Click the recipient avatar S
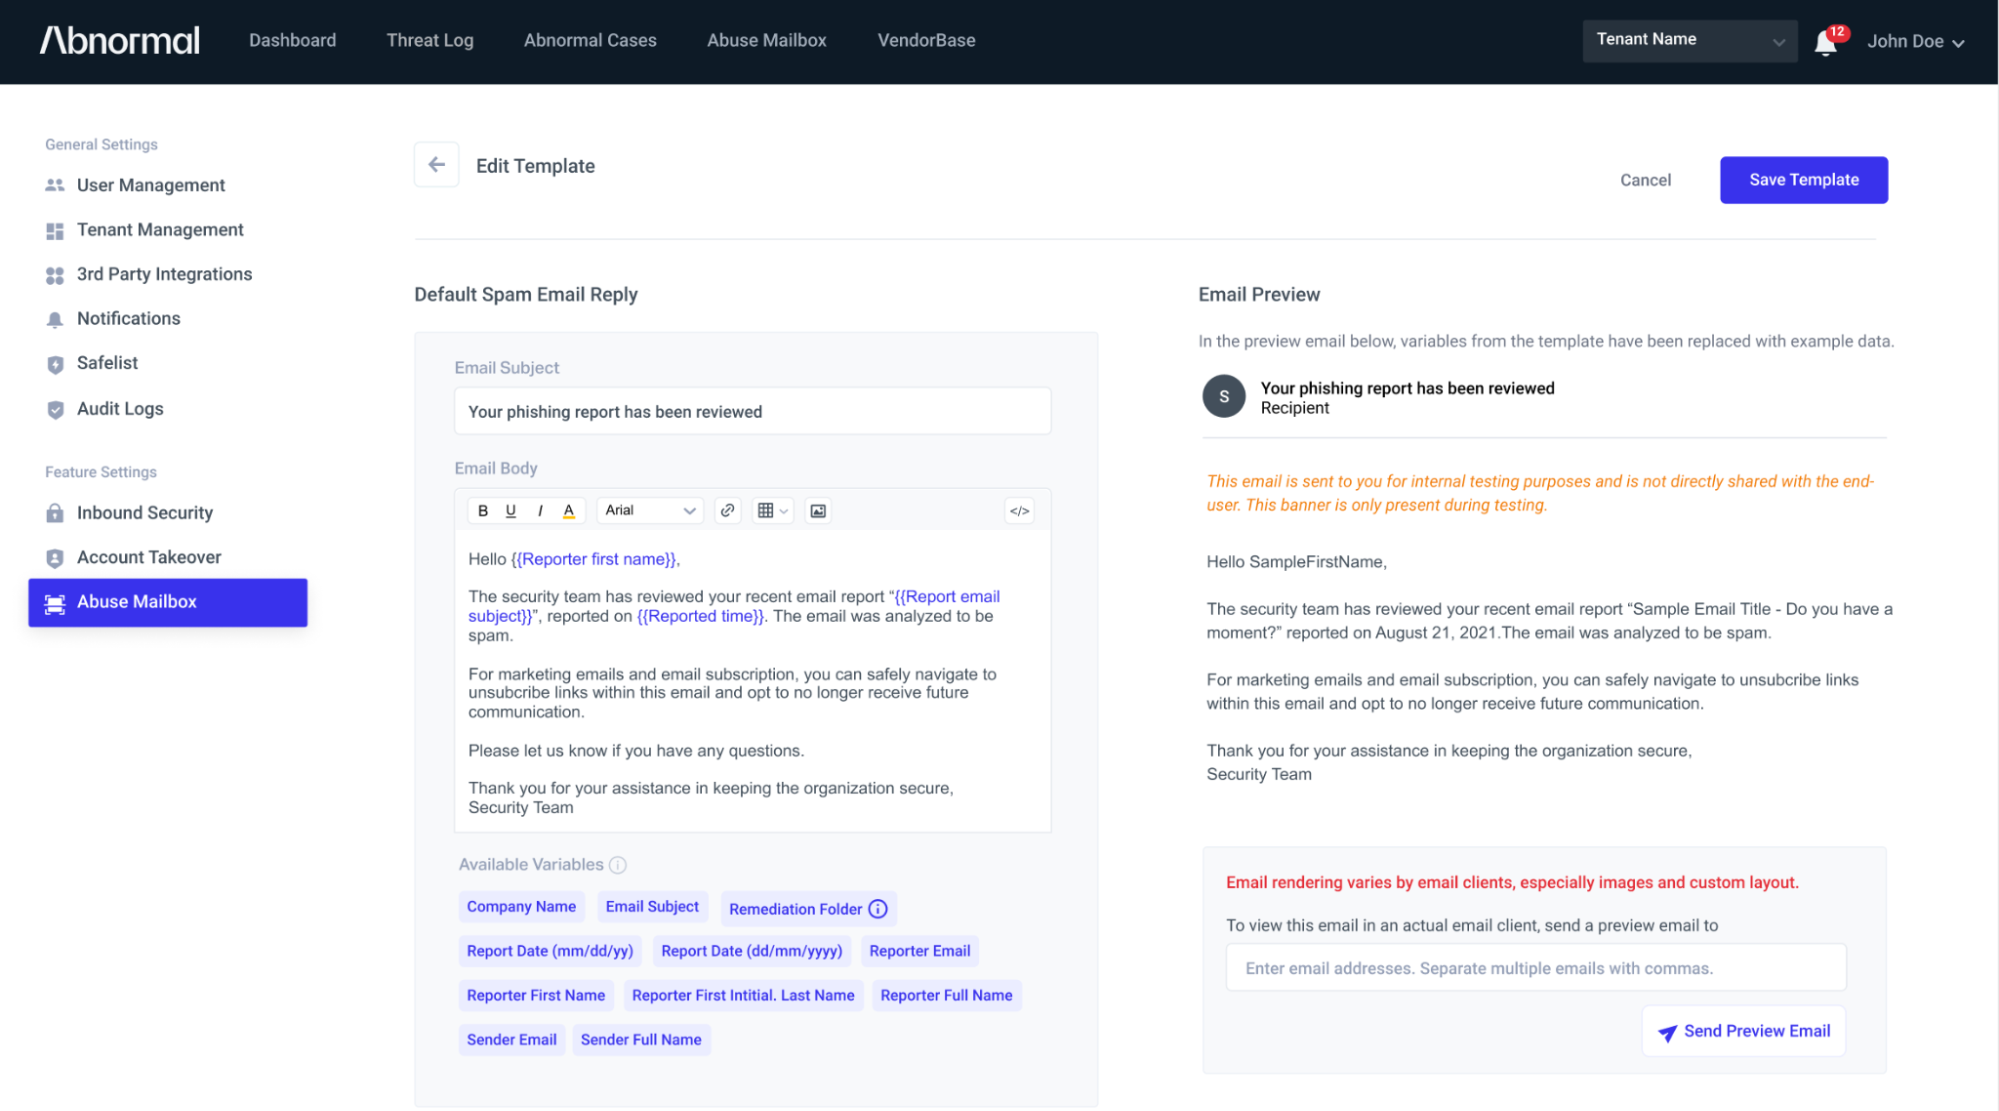This screenshot has height=1111, width=1999. coord(1223,397)
